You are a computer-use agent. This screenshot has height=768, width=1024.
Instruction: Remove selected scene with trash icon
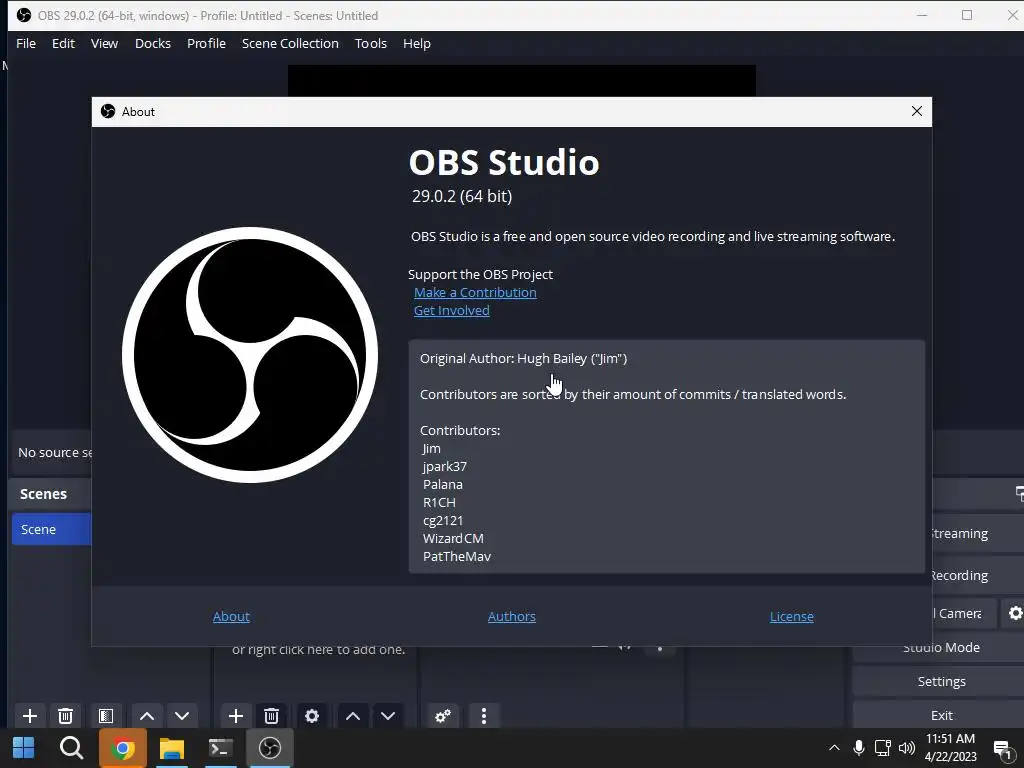click(65, 716)
